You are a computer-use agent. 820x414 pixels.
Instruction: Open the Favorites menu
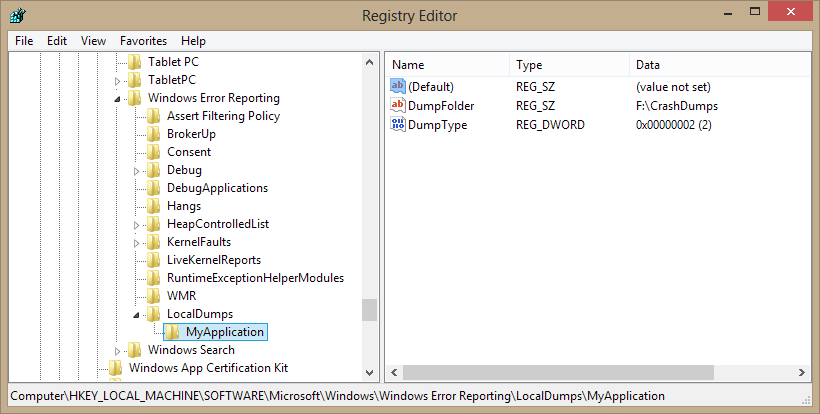143,41
